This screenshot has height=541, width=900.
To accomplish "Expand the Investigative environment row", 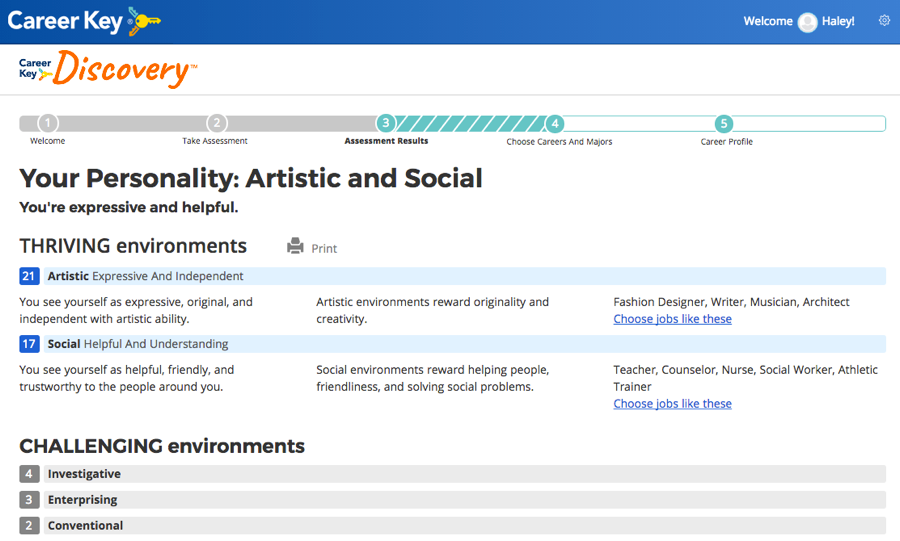I will [452, 474].
